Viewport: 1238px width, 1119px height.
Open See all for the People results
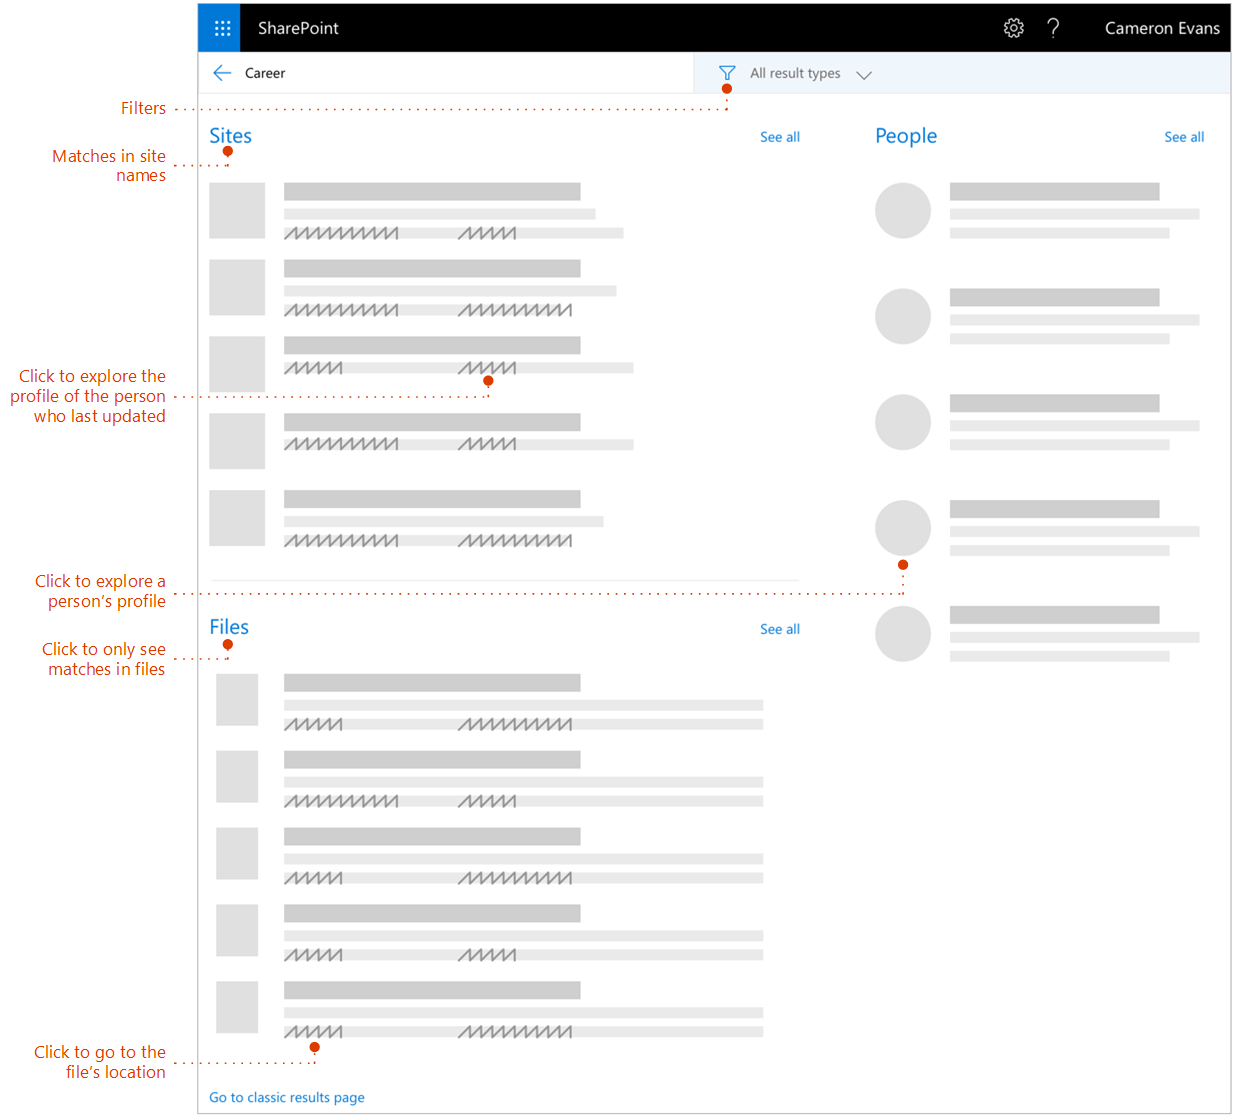point(1184,137)
